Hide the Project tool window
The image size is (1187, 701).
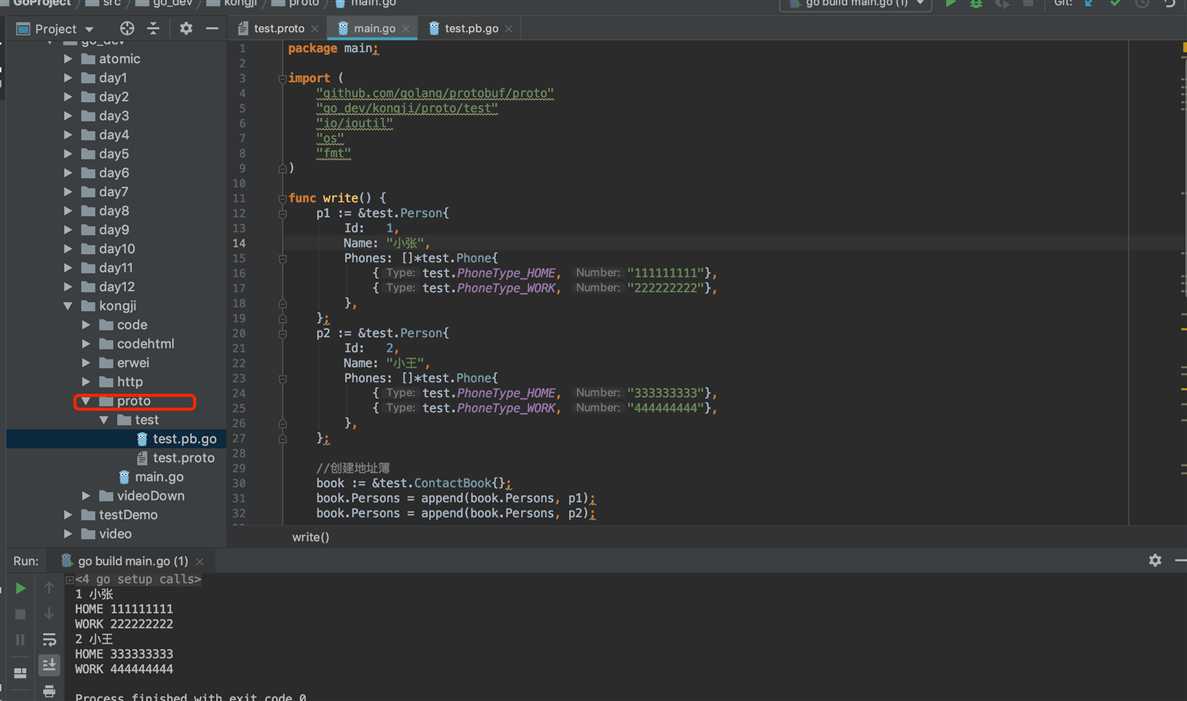click(212, 29)
